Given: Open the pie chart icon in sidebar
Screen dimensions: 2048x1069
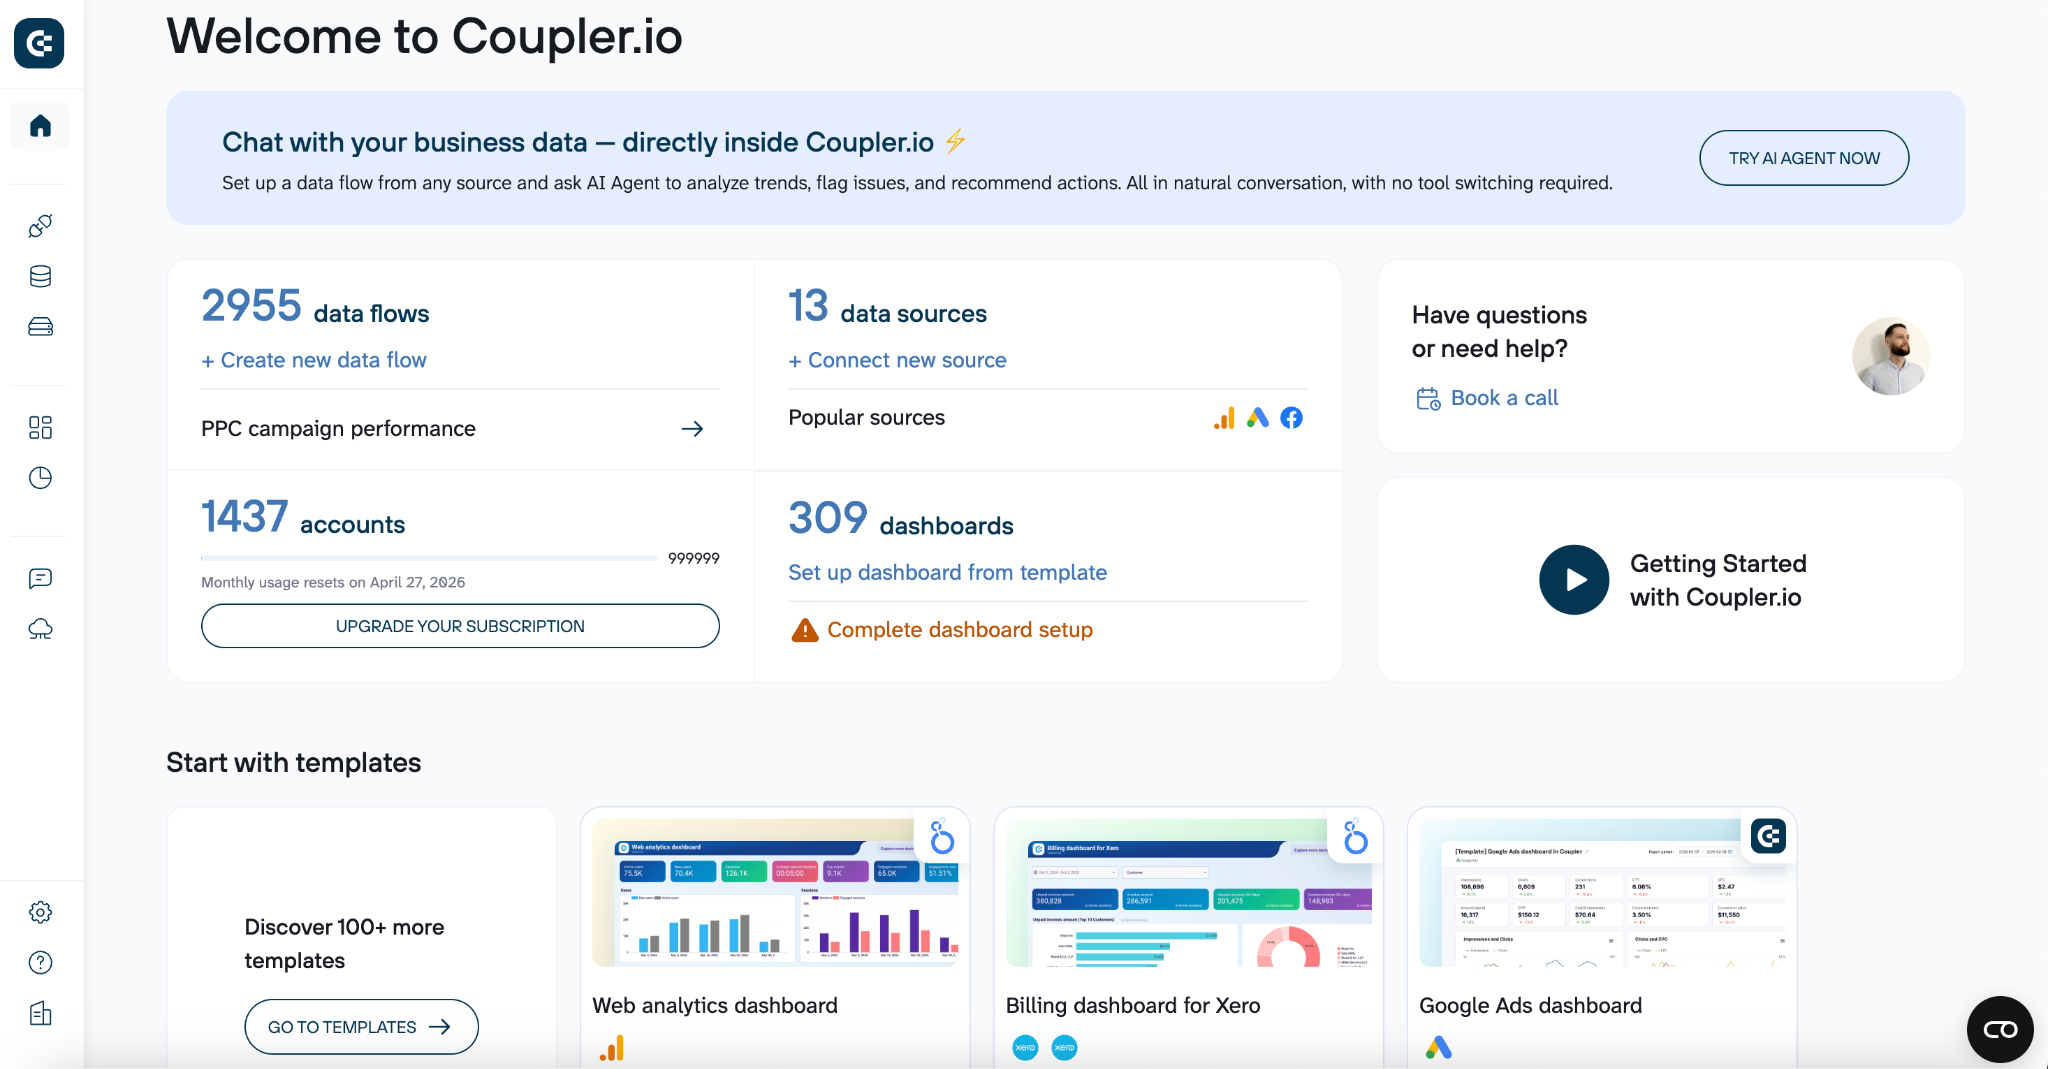Looking at the screenshot, I should 40,478.
